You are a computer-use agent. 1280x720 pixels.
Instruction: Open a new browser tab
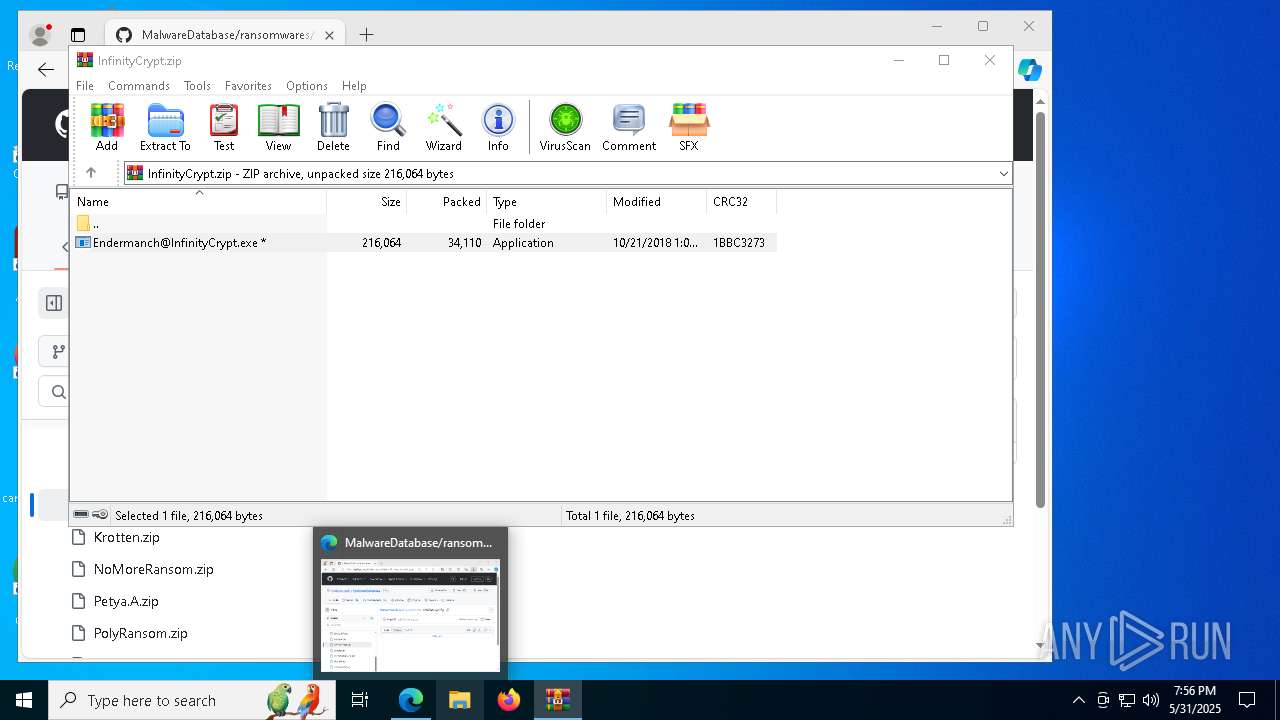[x=366, y=35]
